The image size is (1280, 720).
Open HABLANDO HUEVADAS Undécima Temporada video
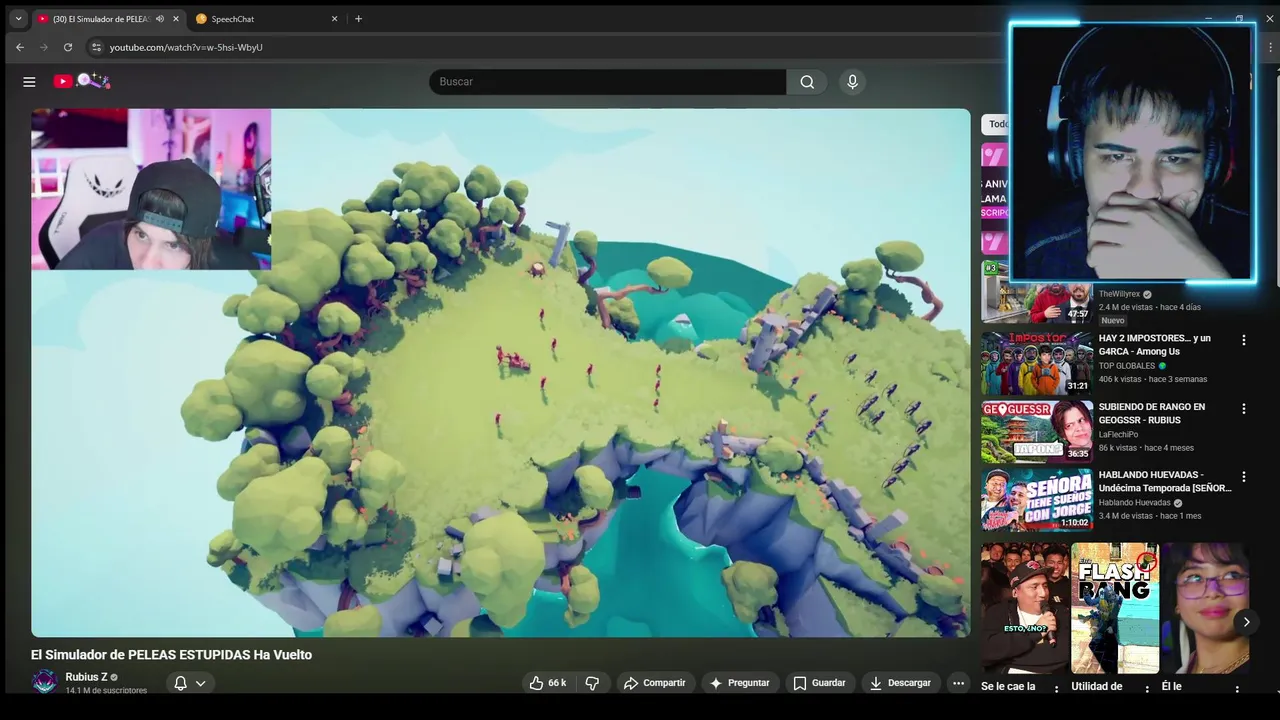click(1165, 481)
